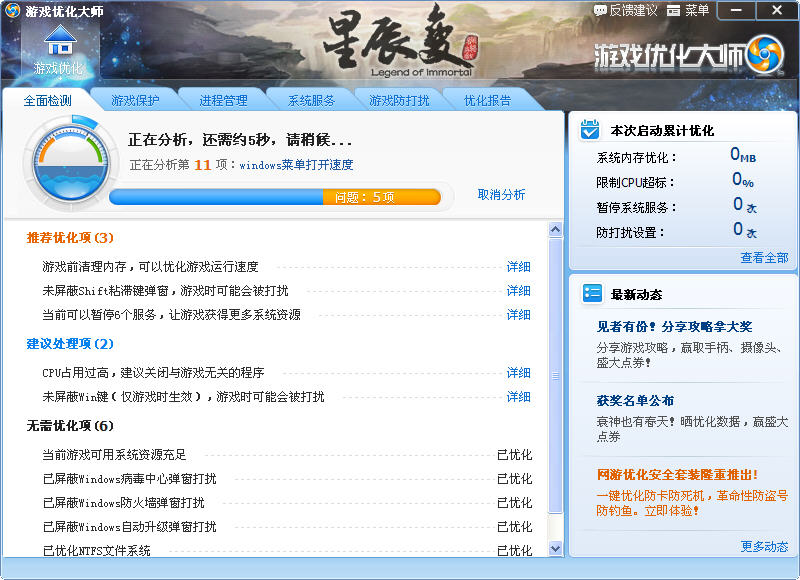
Task: Select the 游戏防打扰 tab
Action: click(399, 100)
